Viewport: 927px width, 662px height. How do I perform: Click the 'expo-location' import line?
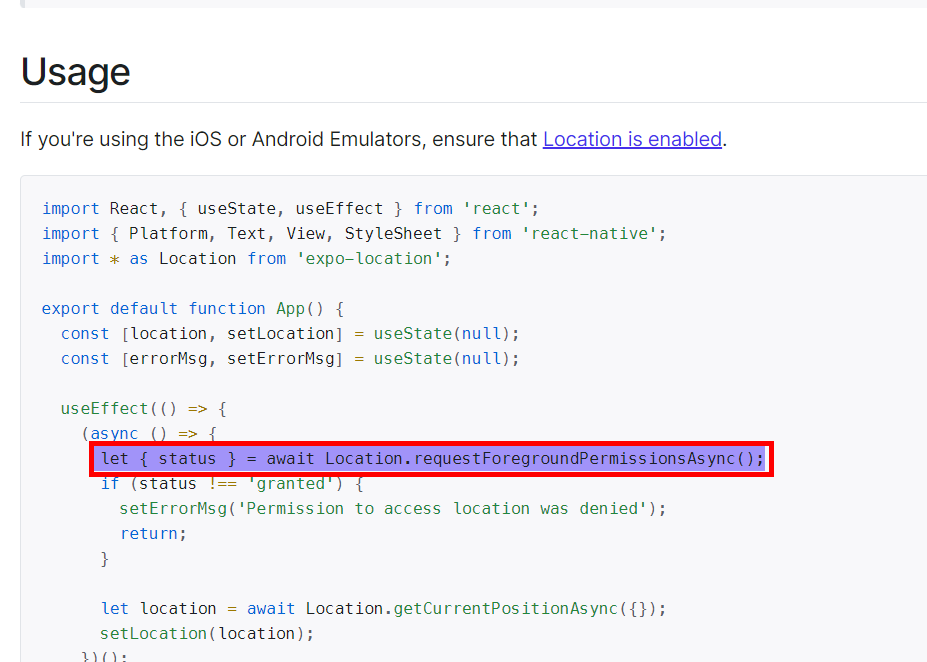tap(247, 258)
